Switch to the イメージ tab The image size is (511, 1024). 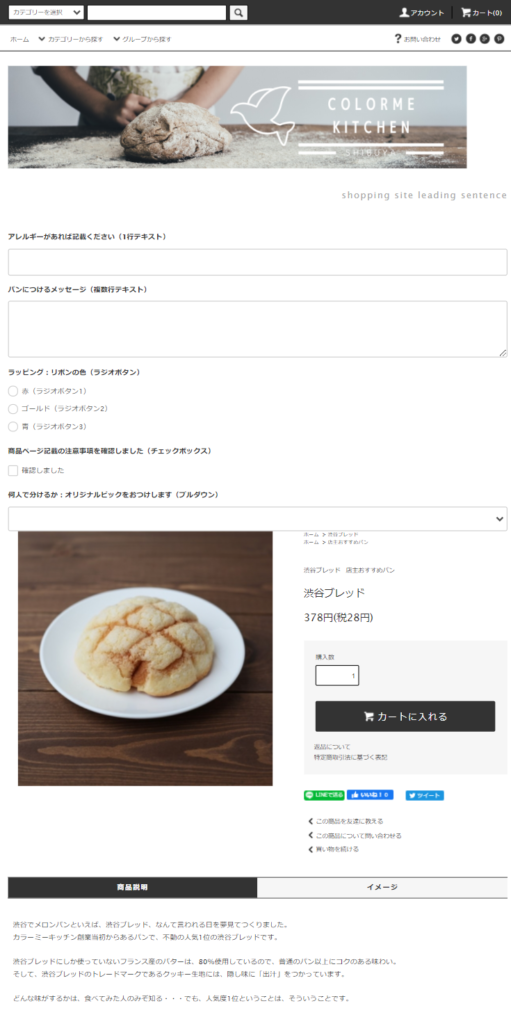382,887
